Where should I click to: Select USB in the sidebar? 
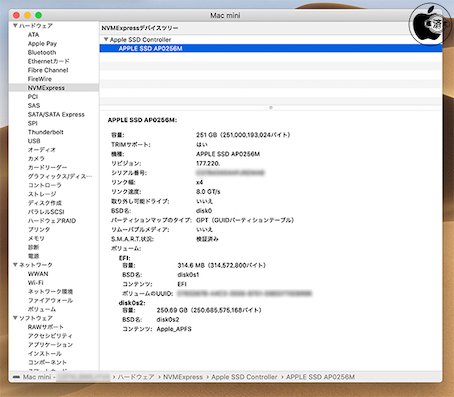[x=34, y=141]
